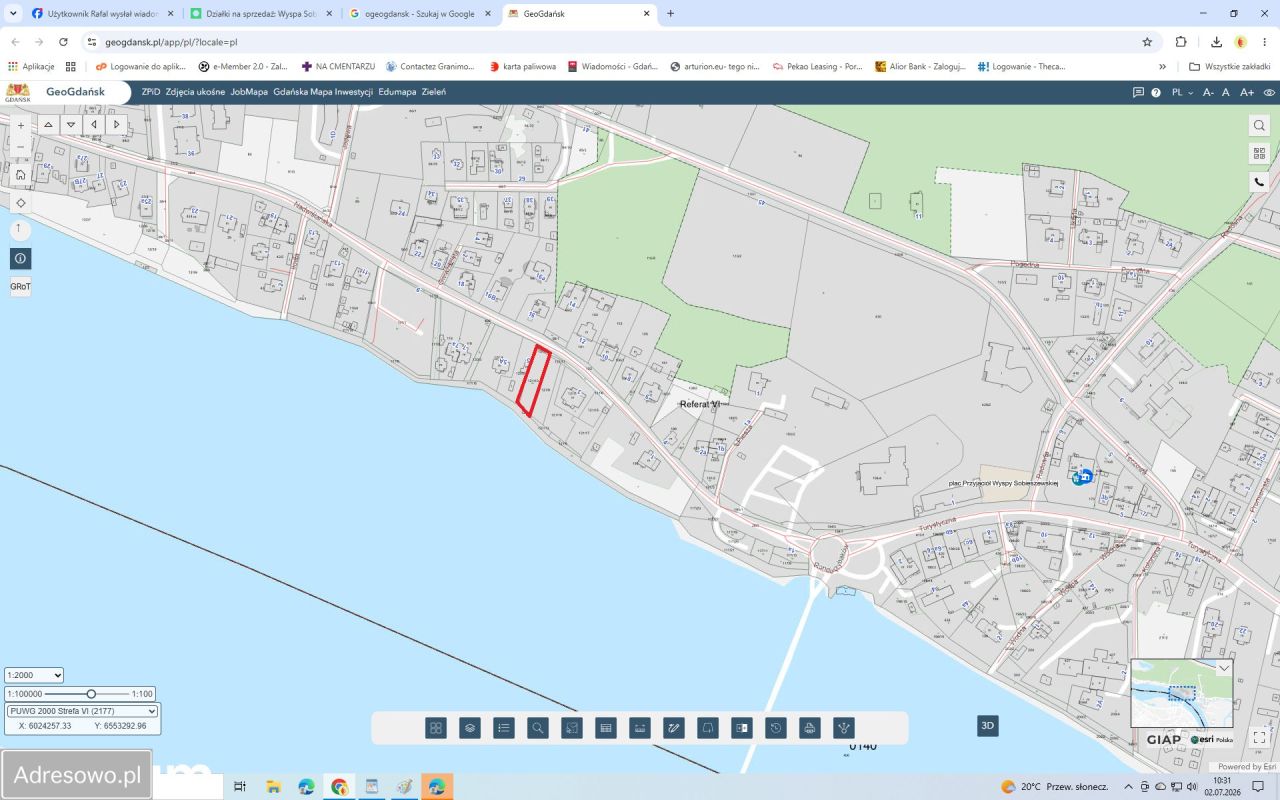Pan the map down with the arrow
1280x800 pixels.
point(71,125)
